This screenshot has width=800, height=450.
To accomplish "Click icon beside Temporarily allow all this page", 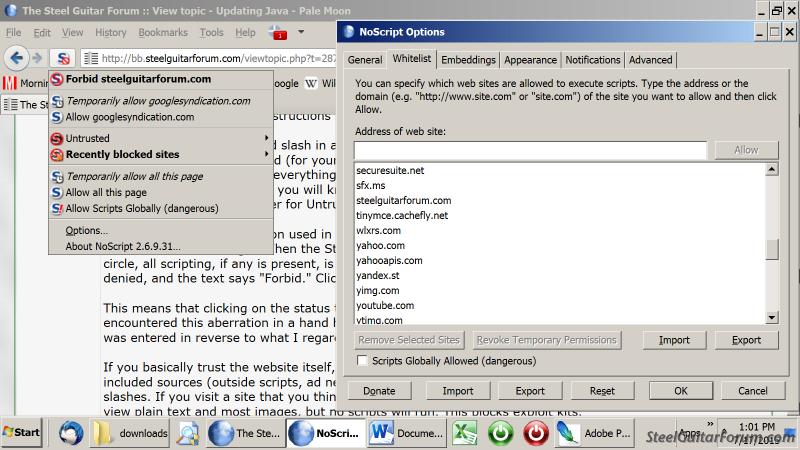I will [57, 177].
